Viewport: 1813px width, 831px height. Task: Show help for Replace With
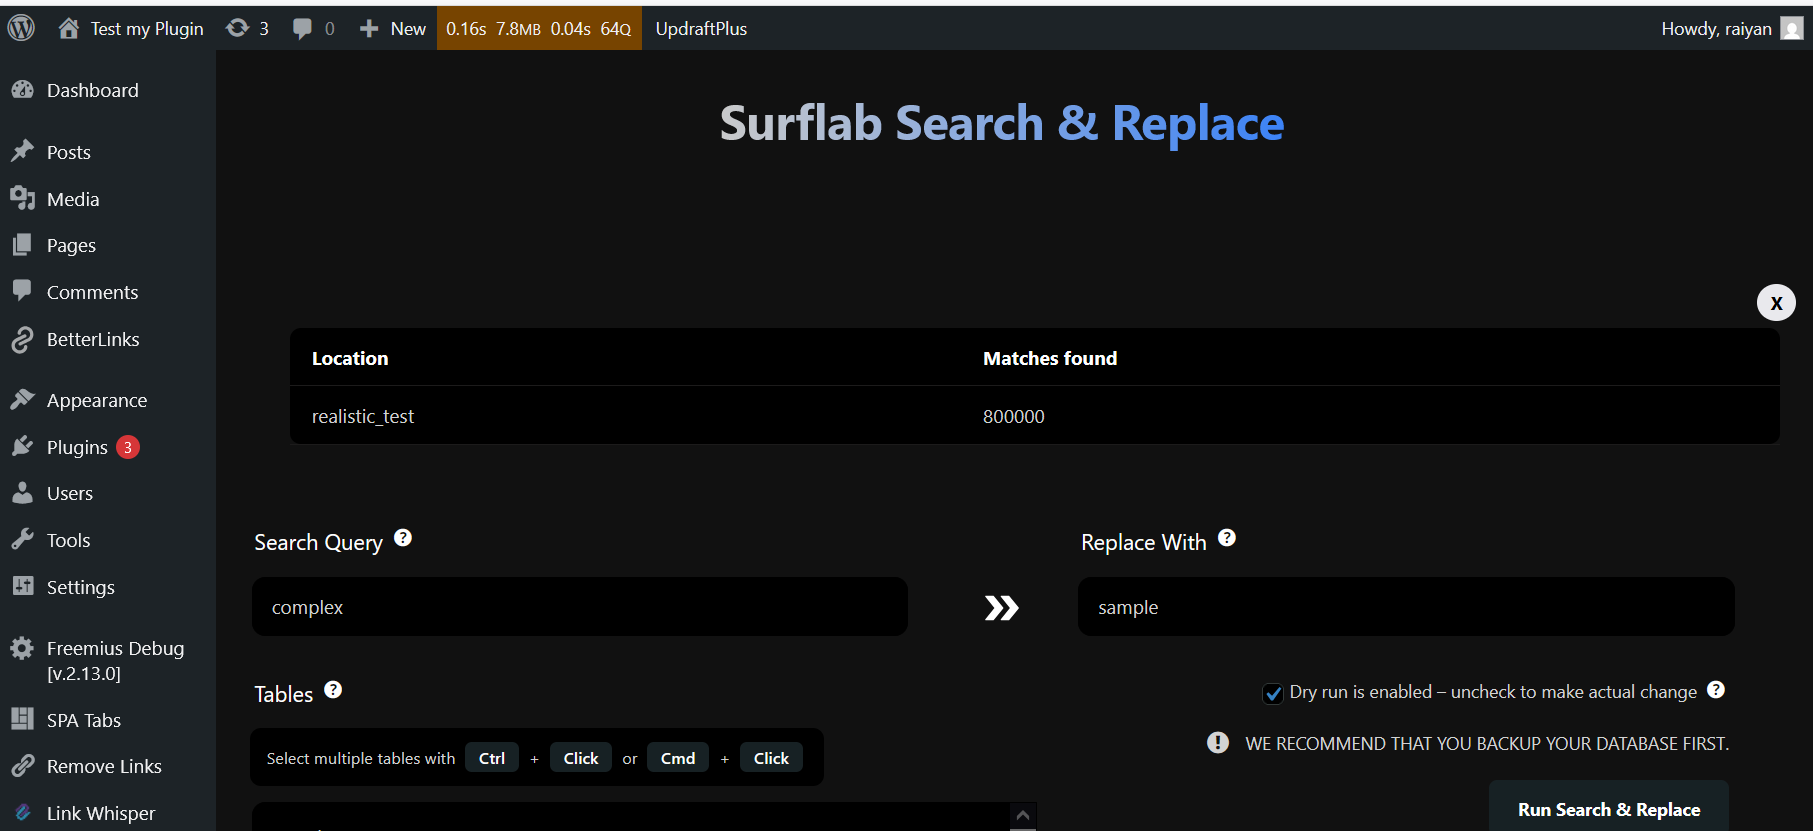pyautogui.click(x=1227, y=538)
